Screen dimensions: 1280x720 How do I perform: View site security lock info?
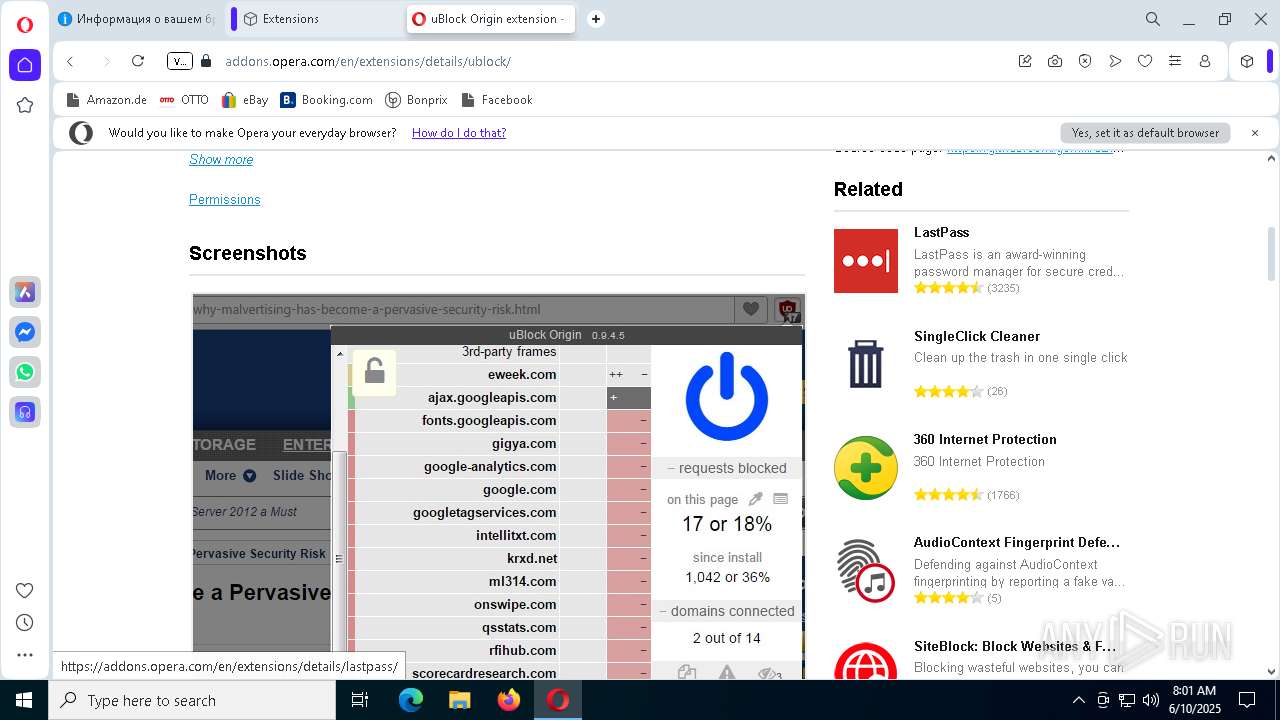206,61
